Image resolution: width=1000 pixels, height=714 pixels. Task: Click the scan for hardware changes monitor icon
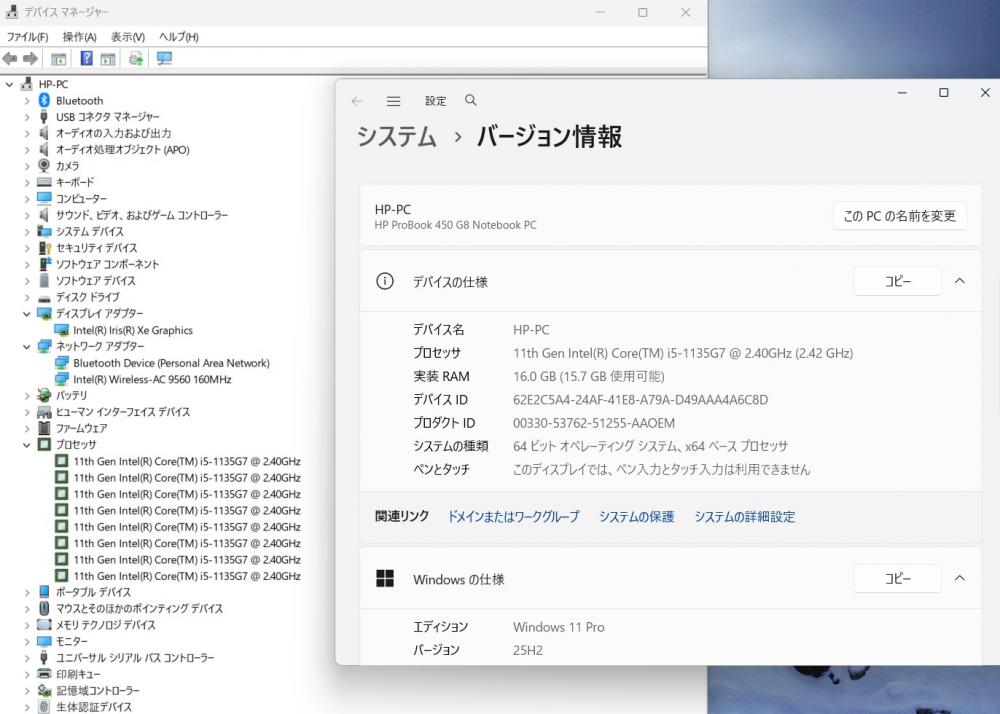tap(165, 59)
